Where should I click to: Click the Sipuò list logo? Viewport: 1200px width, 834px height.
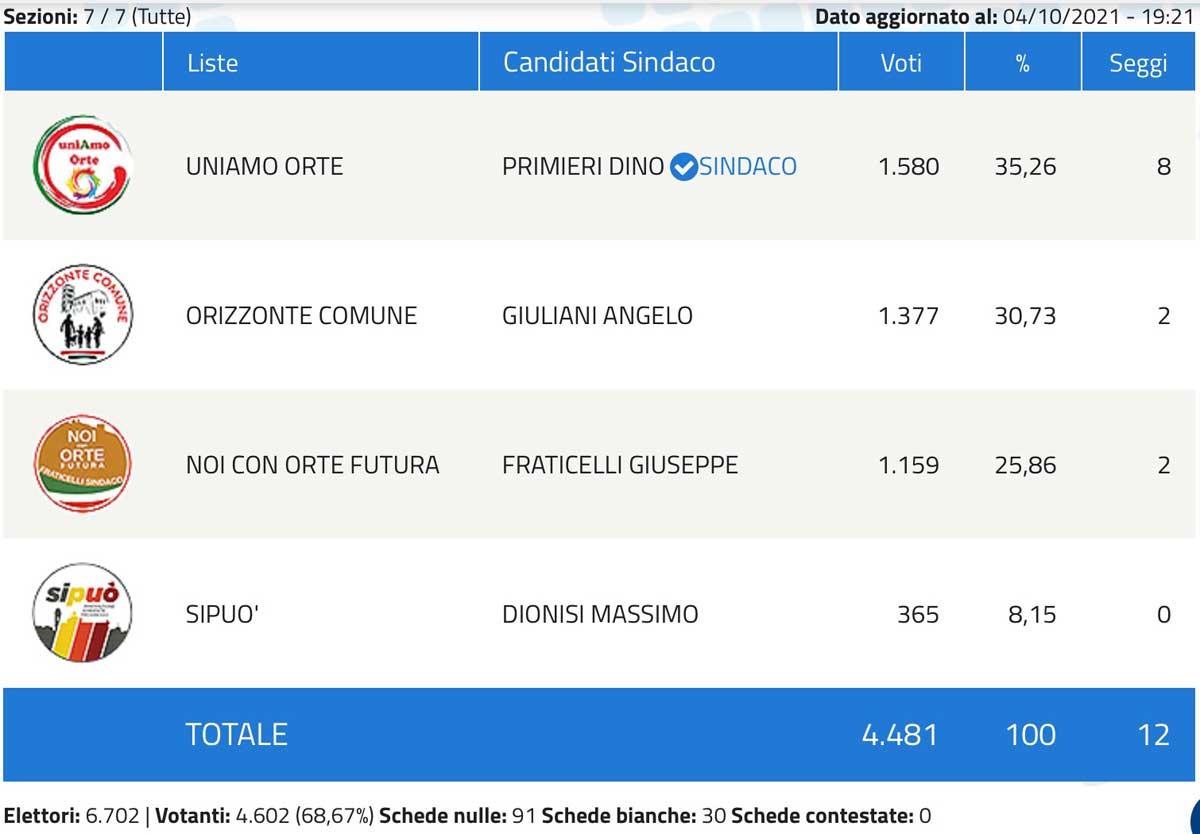(x=82, y=613)
